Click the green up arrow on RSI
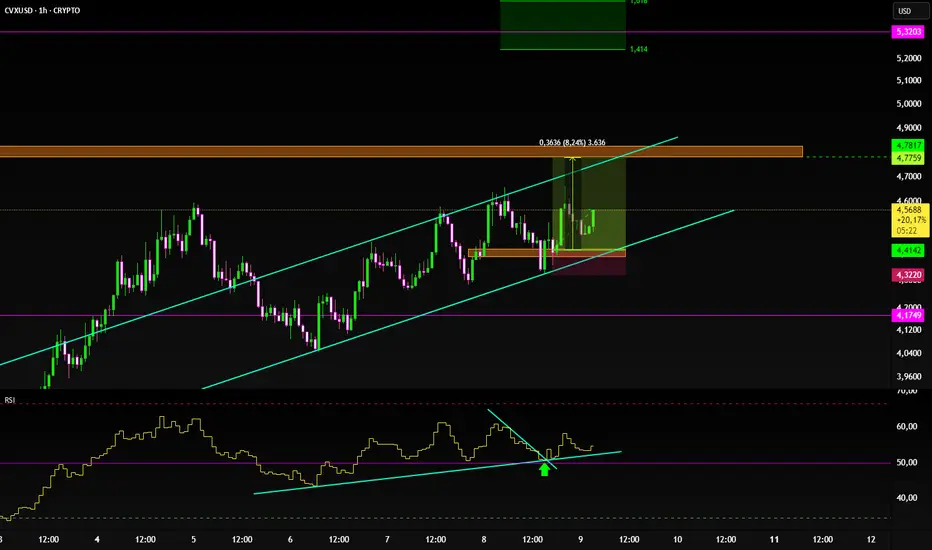 pyautogui.click(x=544, y=470)
